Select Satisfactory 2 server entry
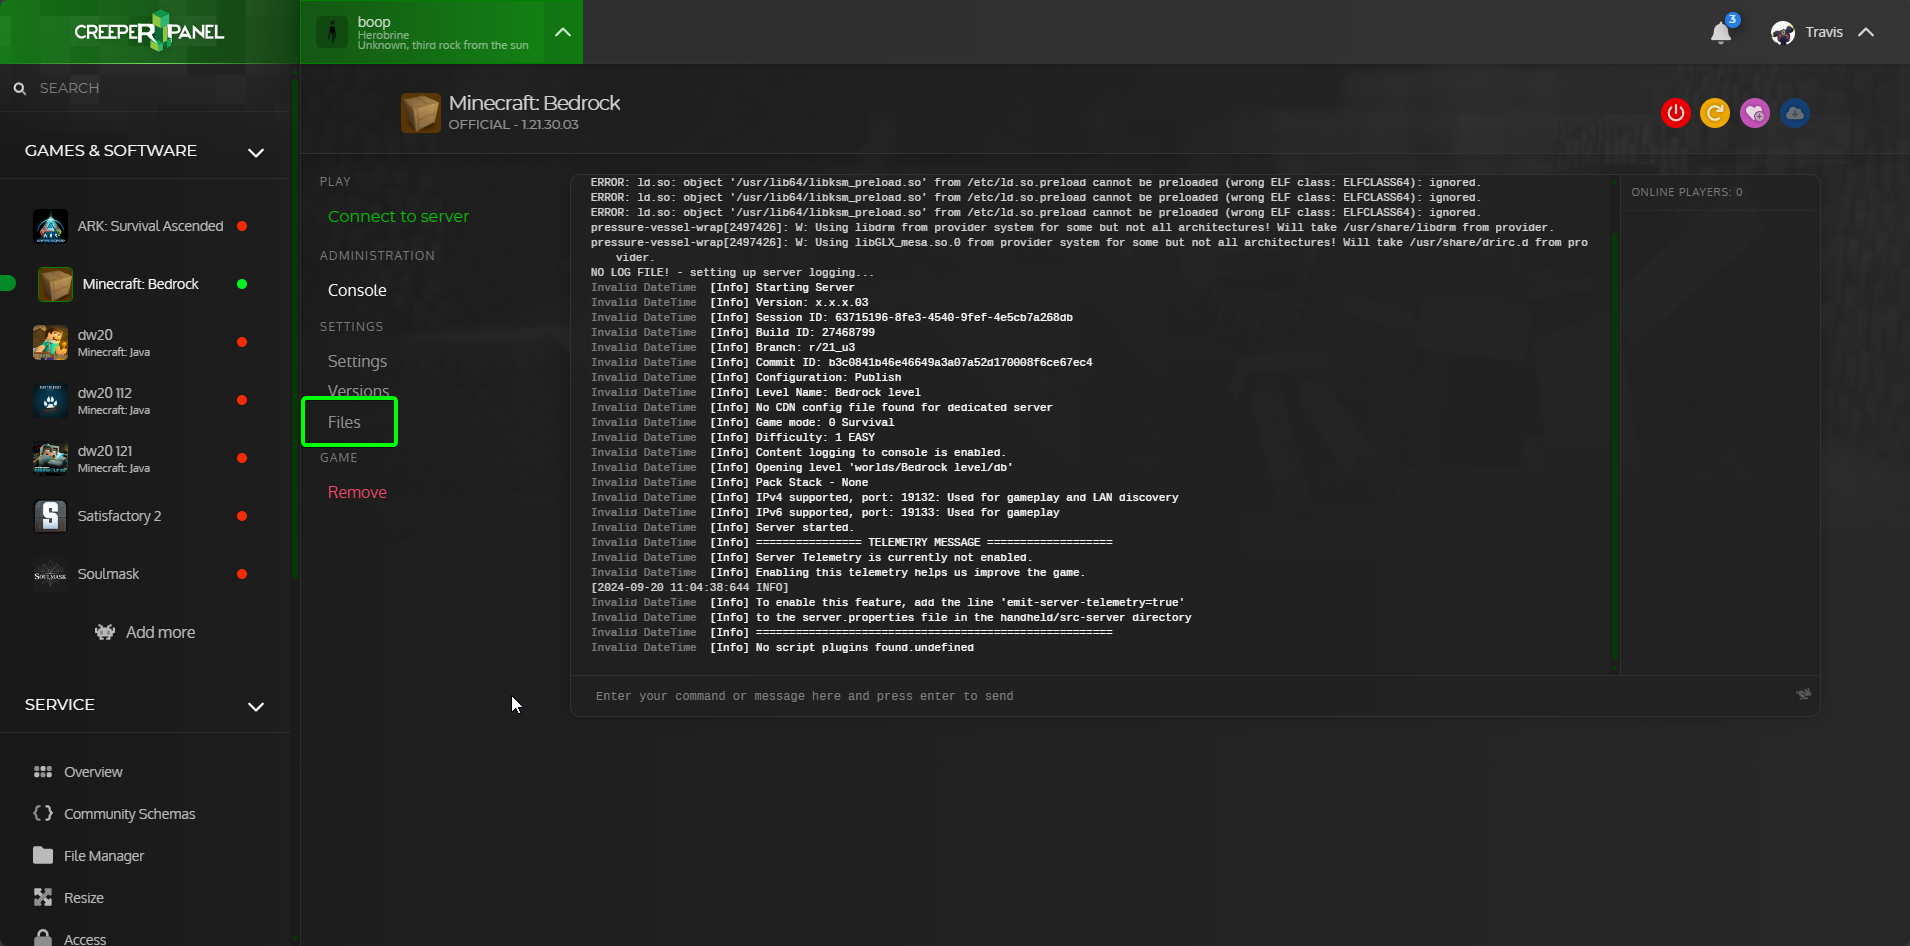1910x946 pixels. pos(119,516)
